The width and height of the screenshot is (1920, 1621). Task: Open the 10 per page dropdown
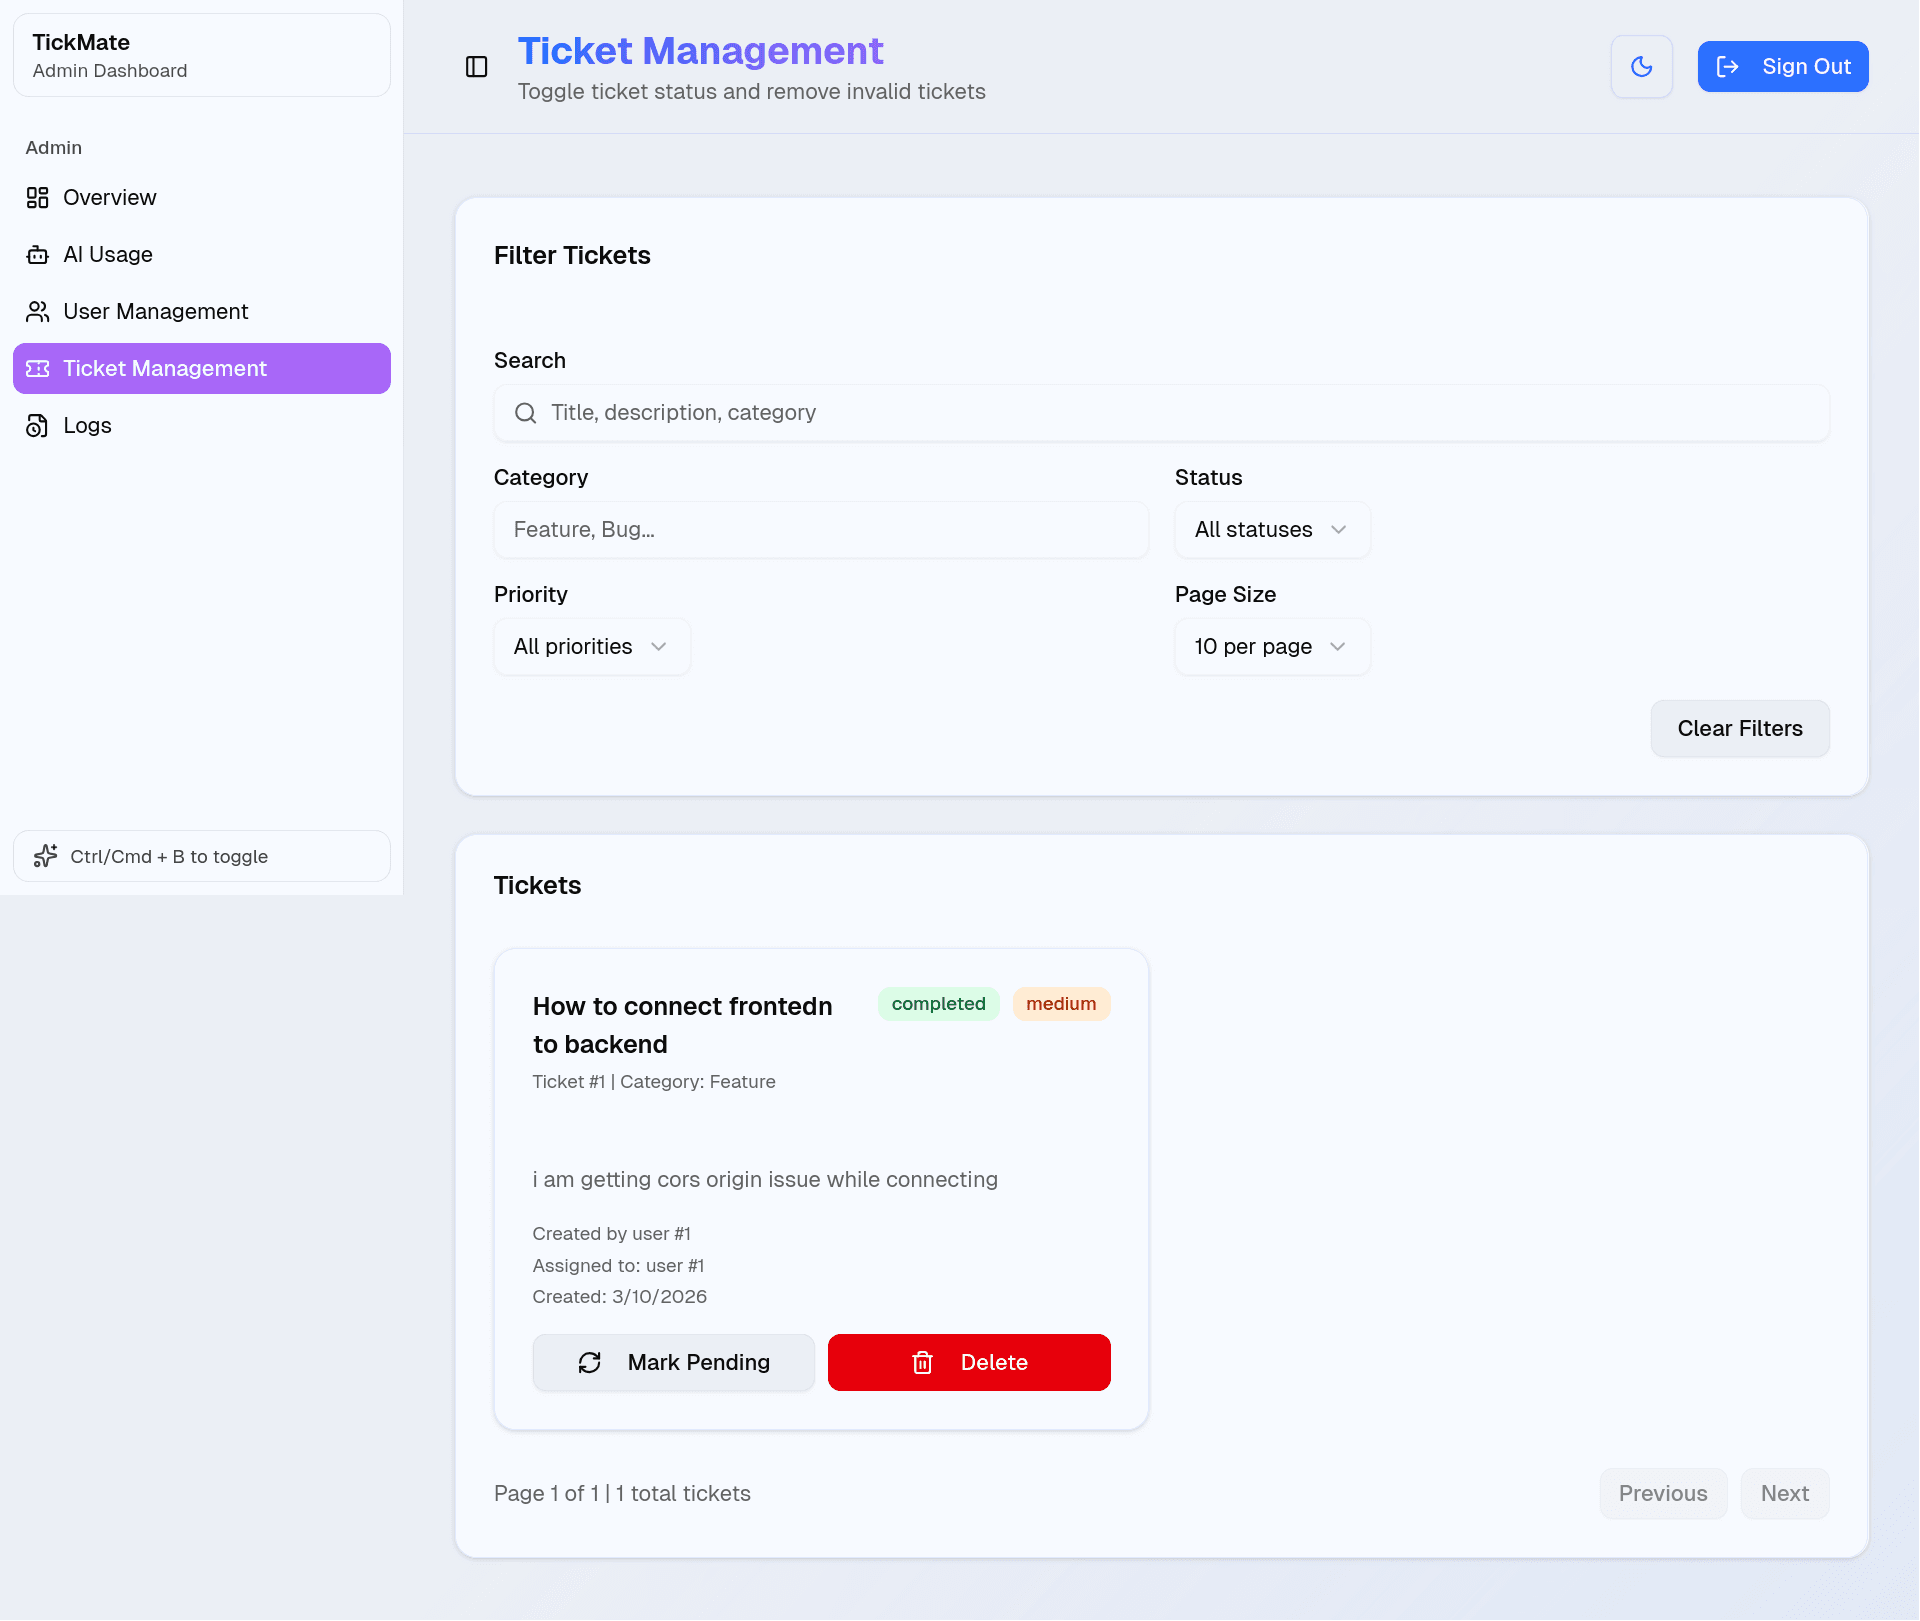1271,647
